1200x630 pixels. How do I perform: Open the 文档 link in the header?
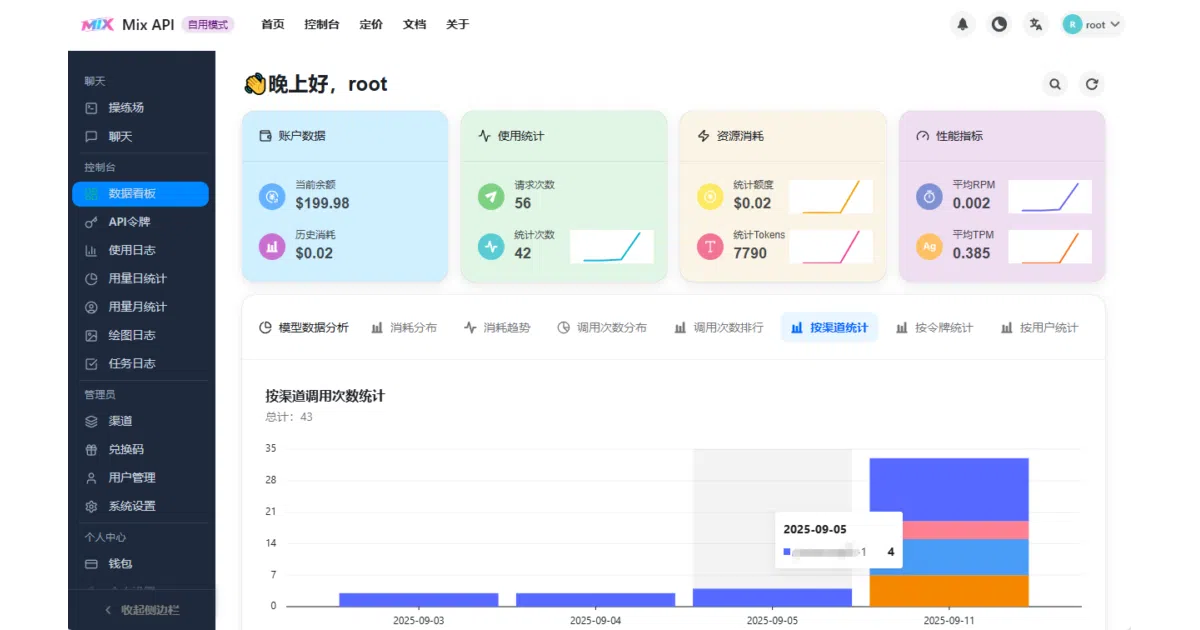[x=414, y=24]
